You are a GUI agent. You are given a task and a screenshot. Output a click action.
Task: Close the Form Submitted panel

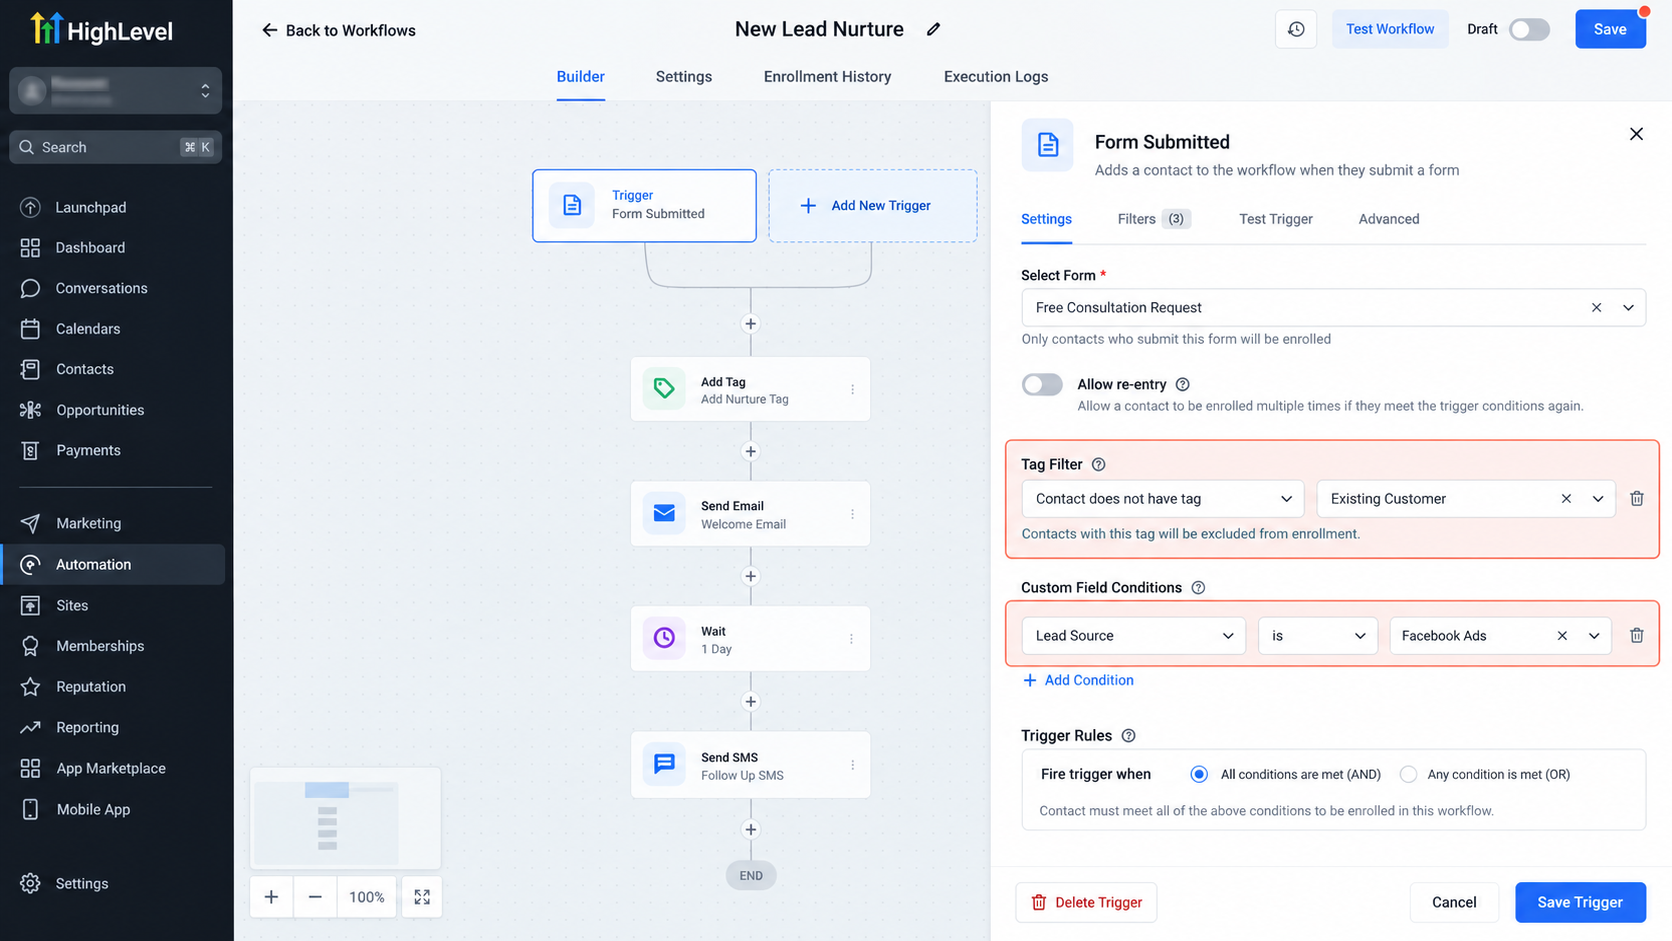point(1636,134)
